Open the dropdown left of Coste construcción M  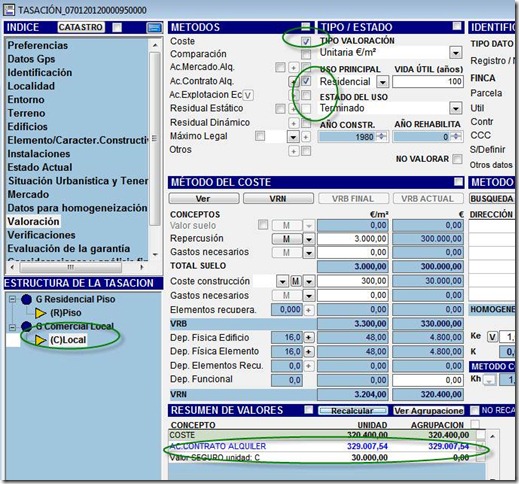pyautogui.click(x=282, y=282)
